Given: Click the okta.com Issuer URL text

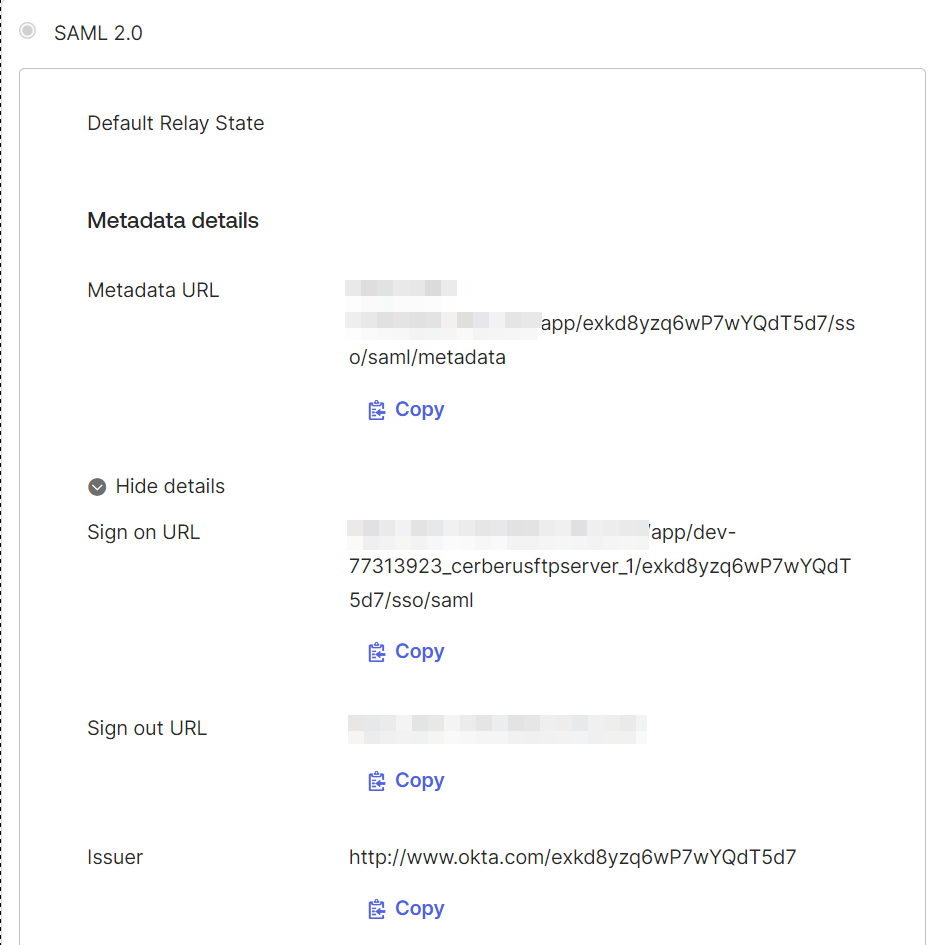Looking at the screenshot, I should tap(573, 857).
